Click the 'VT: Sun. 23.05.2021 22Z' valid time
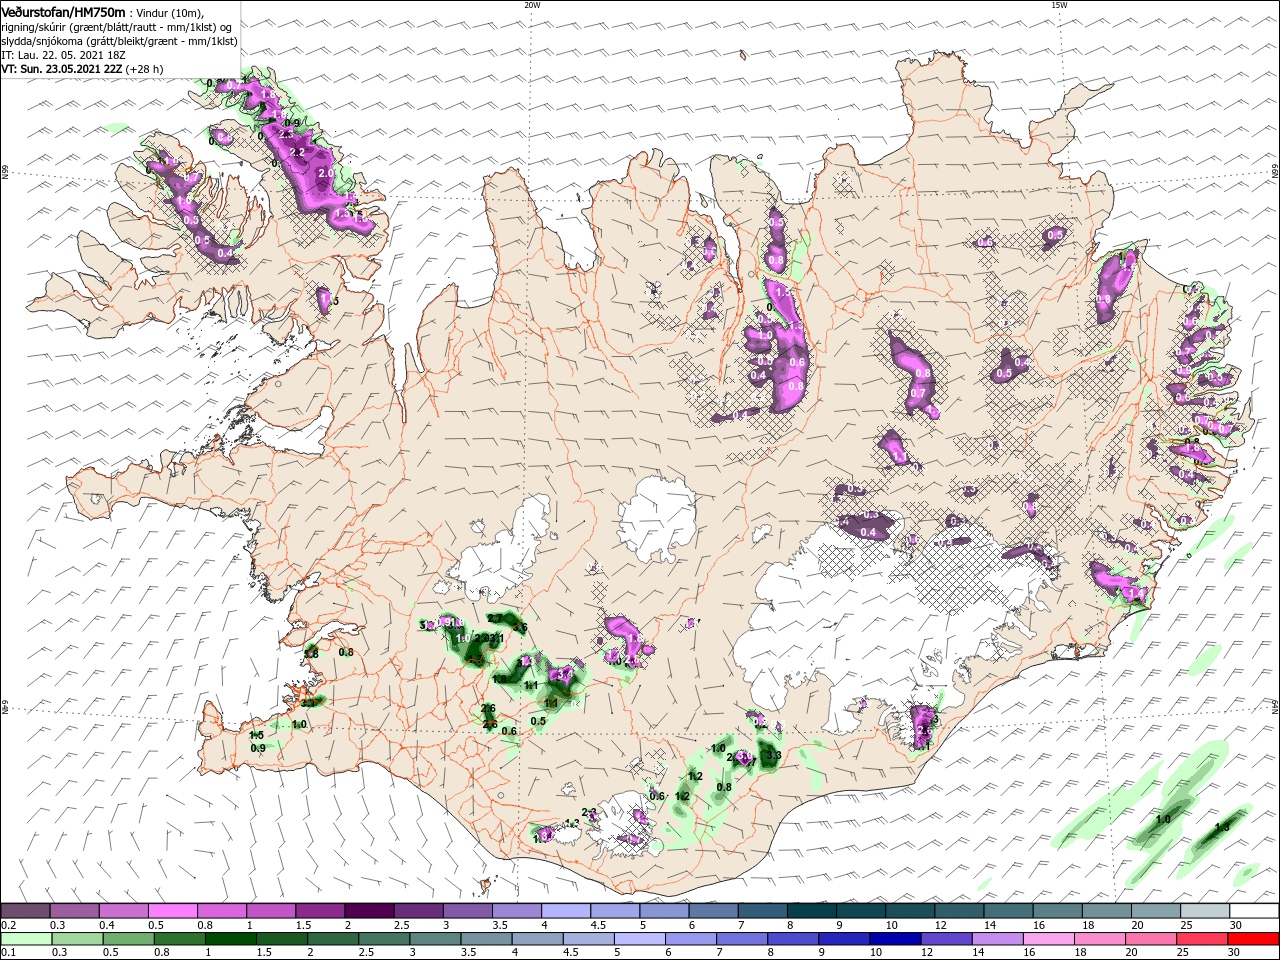 tap(62, 69)
